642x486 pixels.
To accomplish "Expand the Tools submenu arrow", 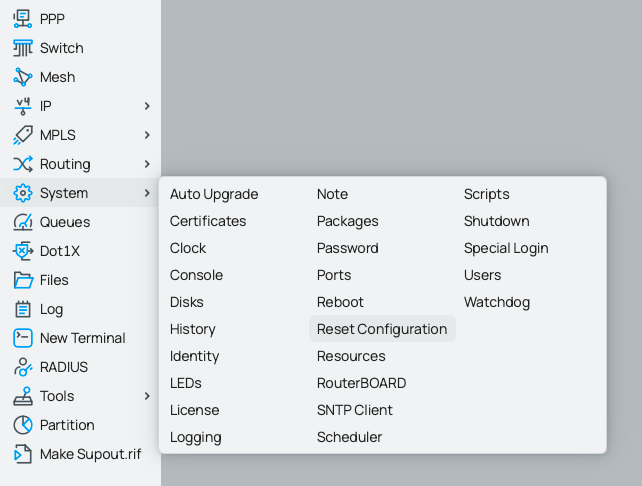I will (147, 396).
